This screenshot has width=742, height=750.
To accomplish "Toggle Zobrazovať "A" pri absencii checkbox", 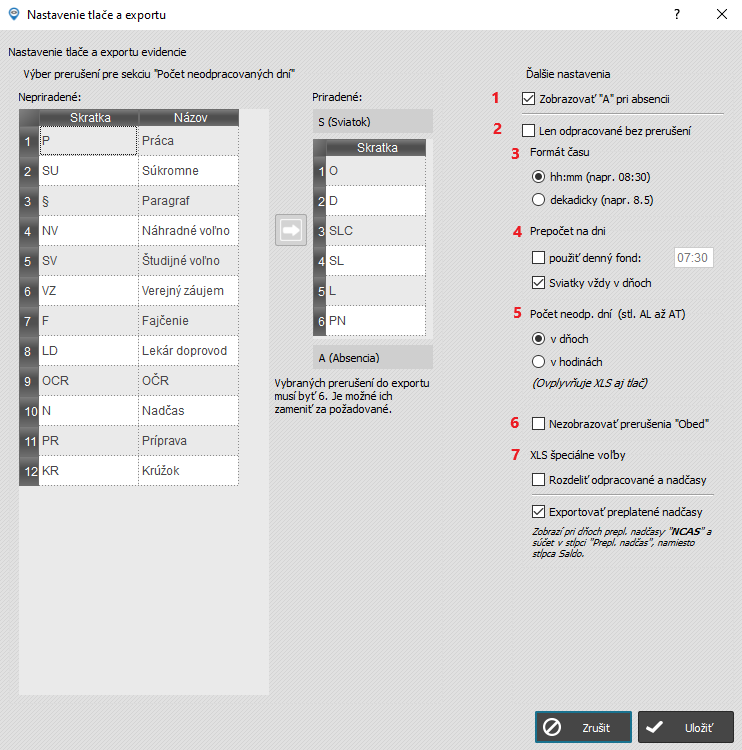I will pyautogui.click(x=528, y=99).
